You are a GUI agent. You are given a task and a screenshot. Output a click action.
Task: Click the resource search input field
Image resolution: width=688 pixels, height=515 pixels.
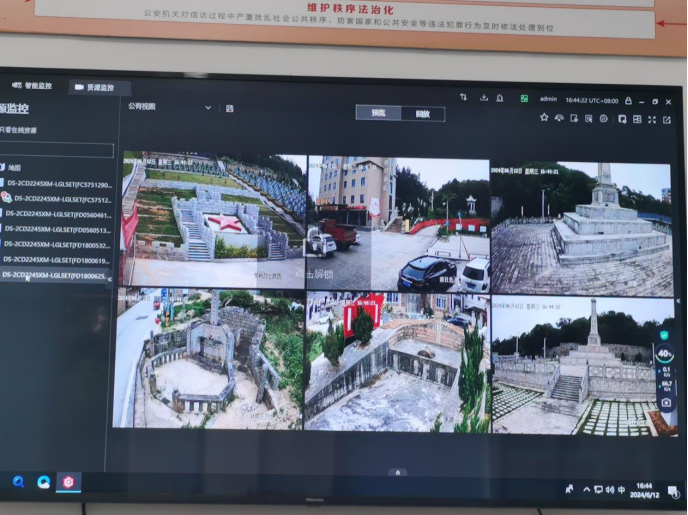[x=56, y=150]
